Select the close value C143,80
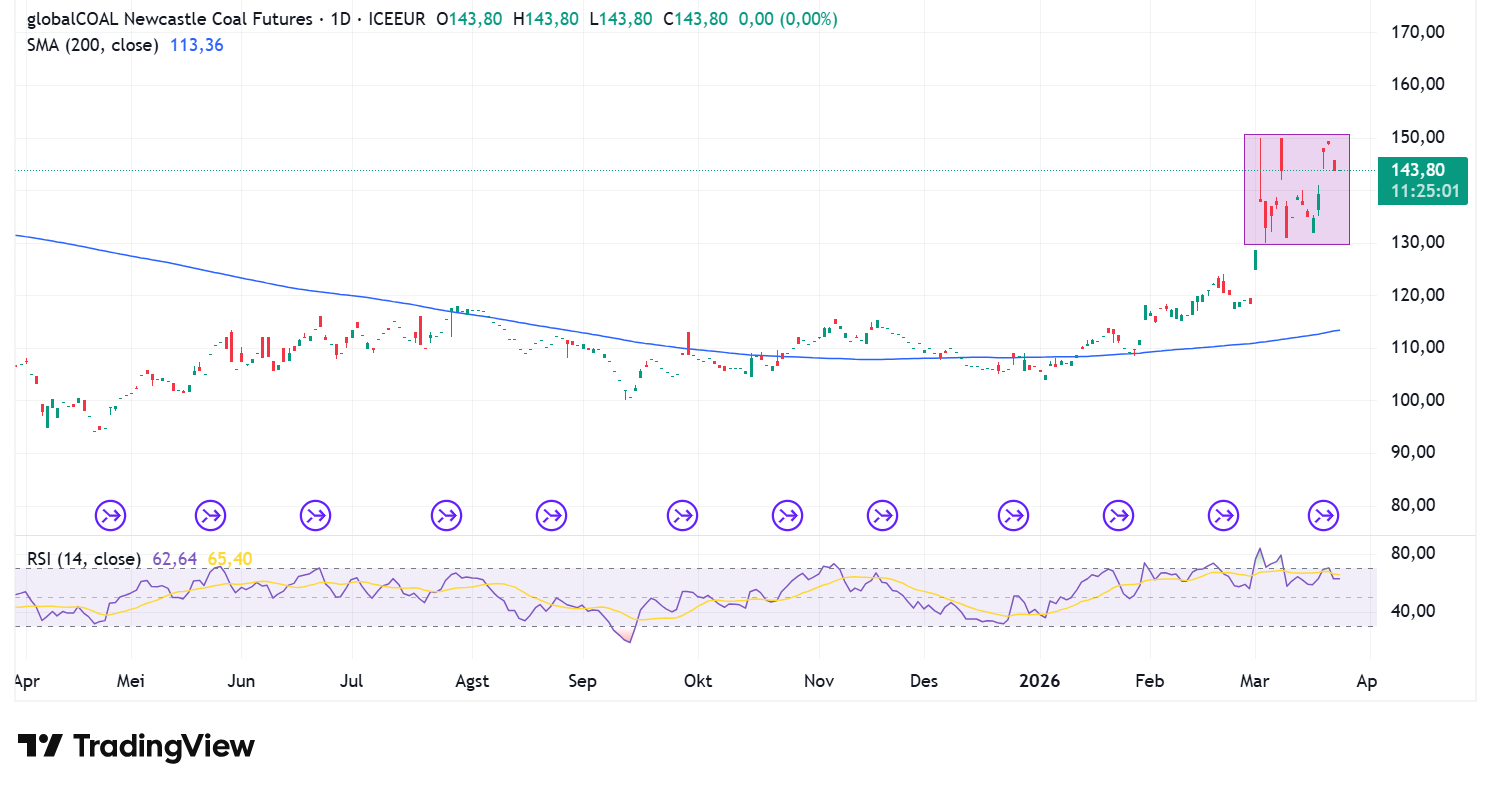Image resolution: width=1491 pixels, height=791 pixels. pyautogui.click(x=694, y=20)
